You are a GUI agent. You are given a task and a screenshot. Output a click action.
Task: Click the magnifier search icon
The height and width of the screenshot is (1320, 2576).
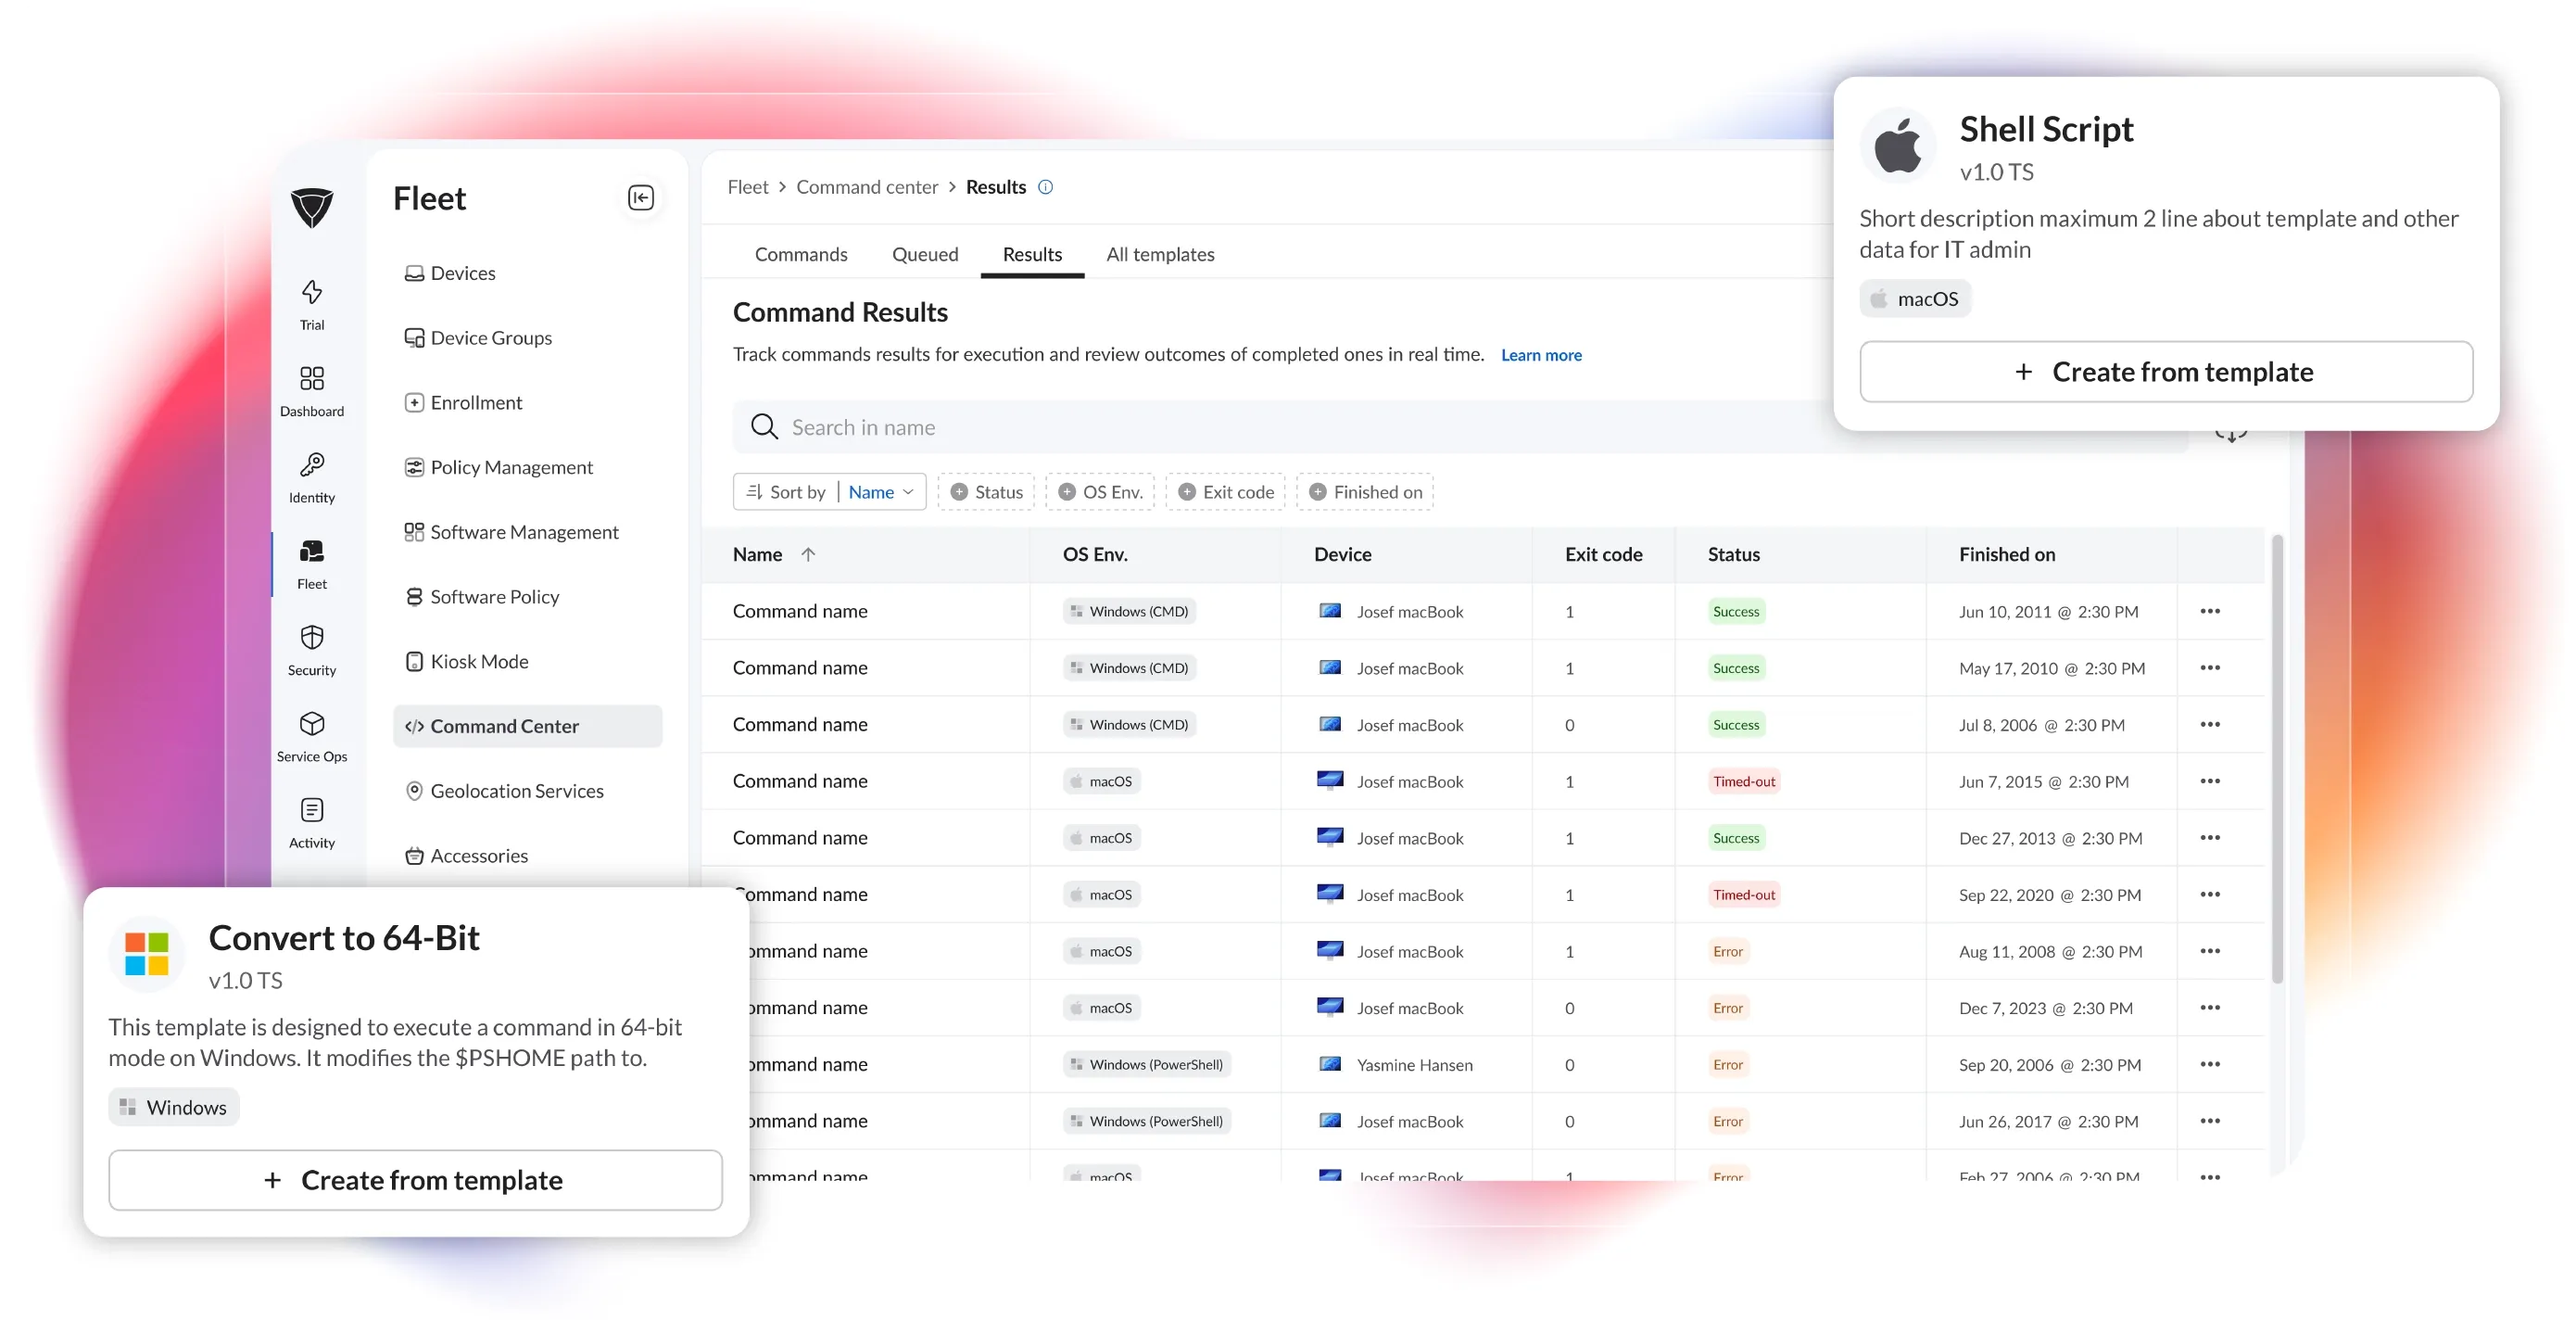[764, 427]
